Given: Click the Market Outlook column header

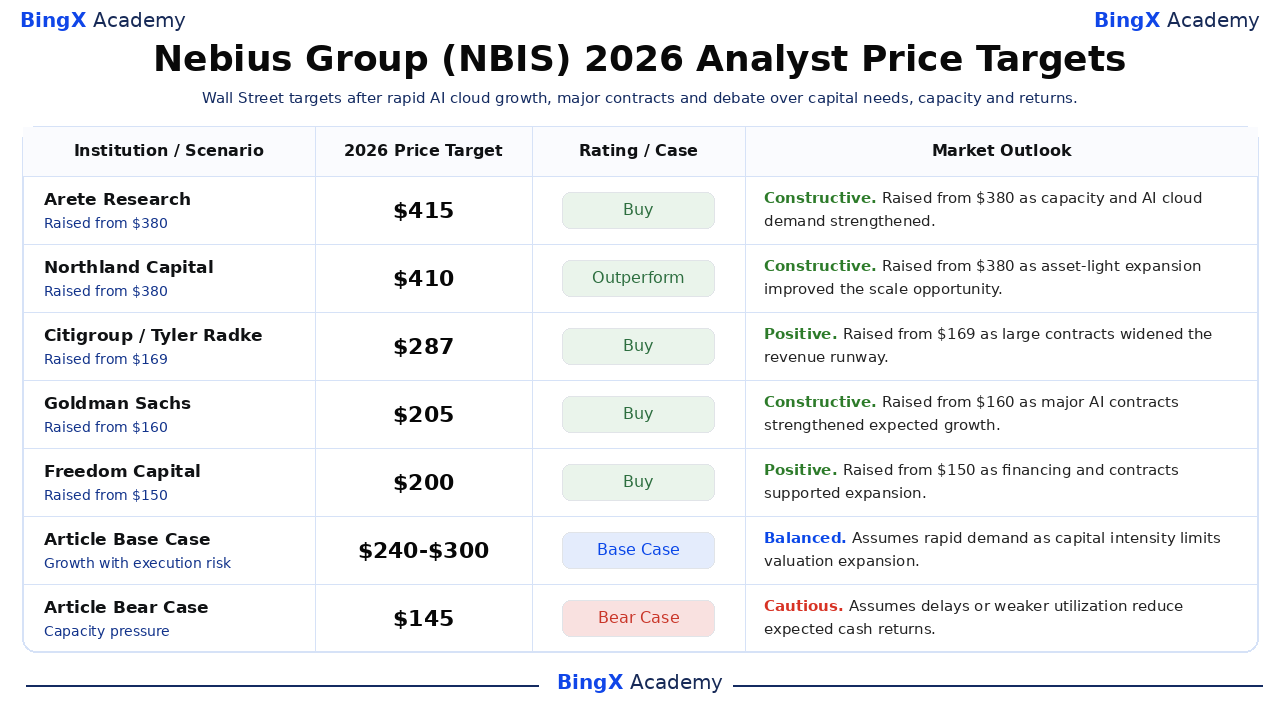Looking at the screenshot, I should click(x=1001, y=151).
